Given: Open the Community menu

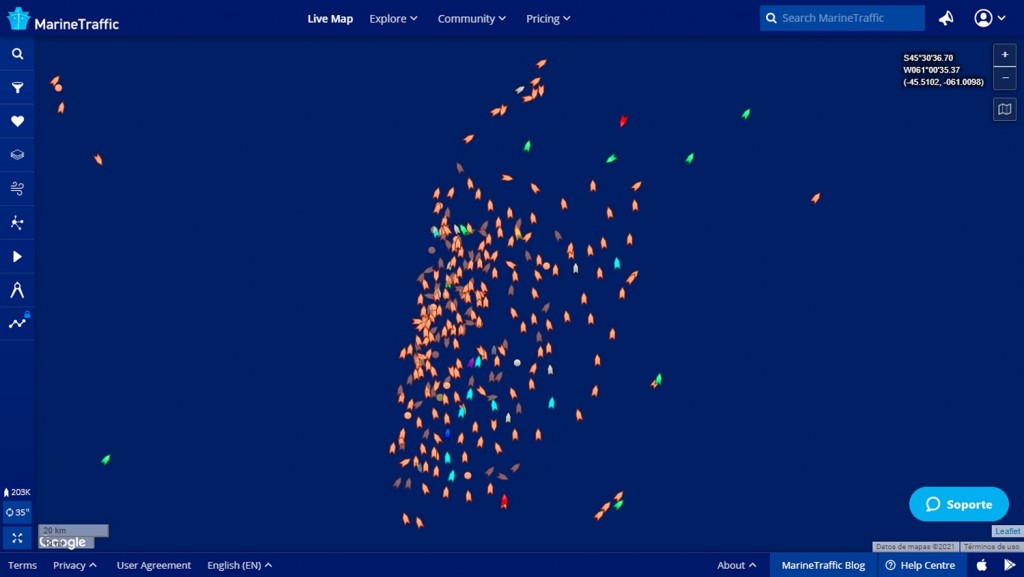Looking at the screenshot, I should [x=471, y=18].
